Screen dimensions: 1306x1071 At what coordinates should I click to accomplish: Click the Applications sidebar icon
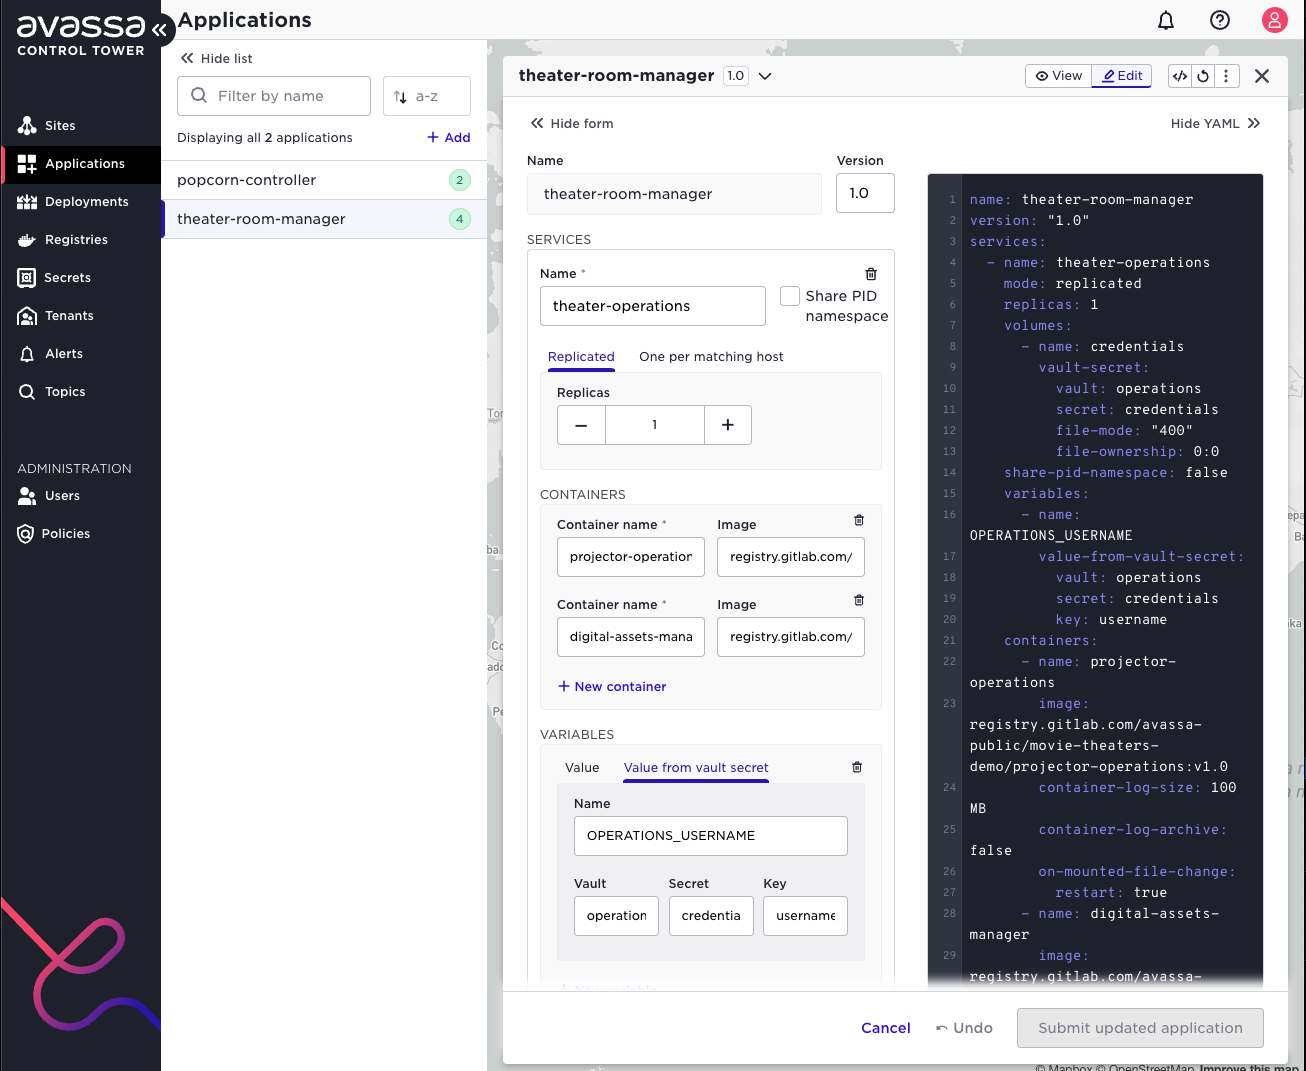click(27, 164)
